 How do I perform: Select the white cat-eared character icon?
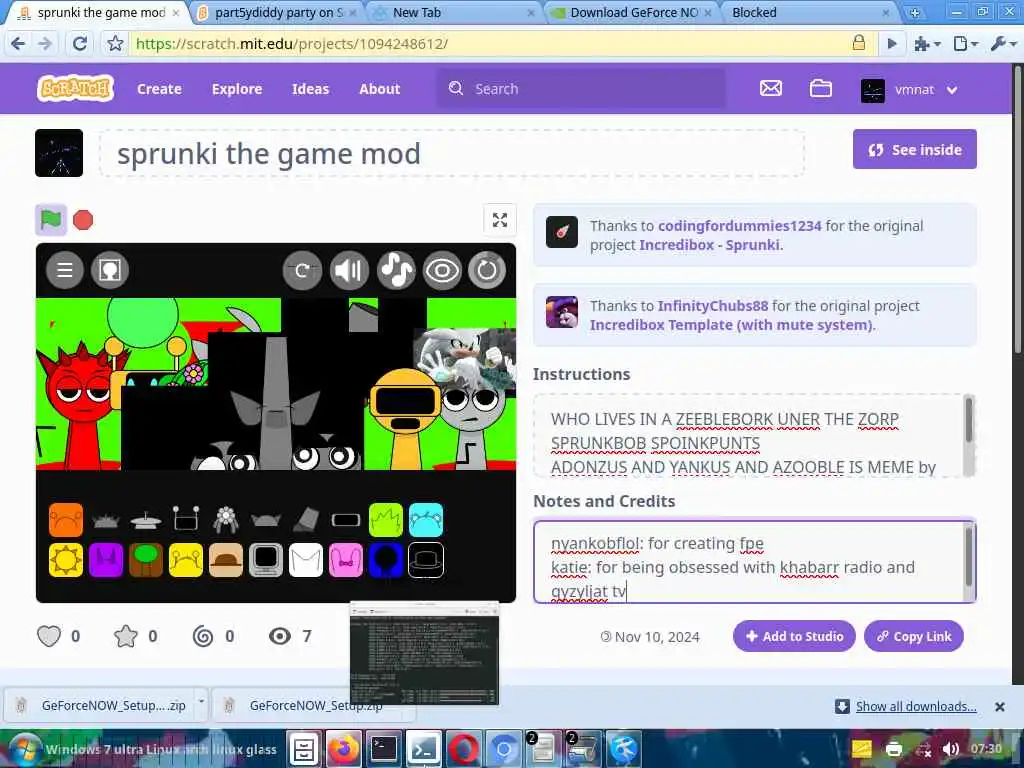(306, 560)
